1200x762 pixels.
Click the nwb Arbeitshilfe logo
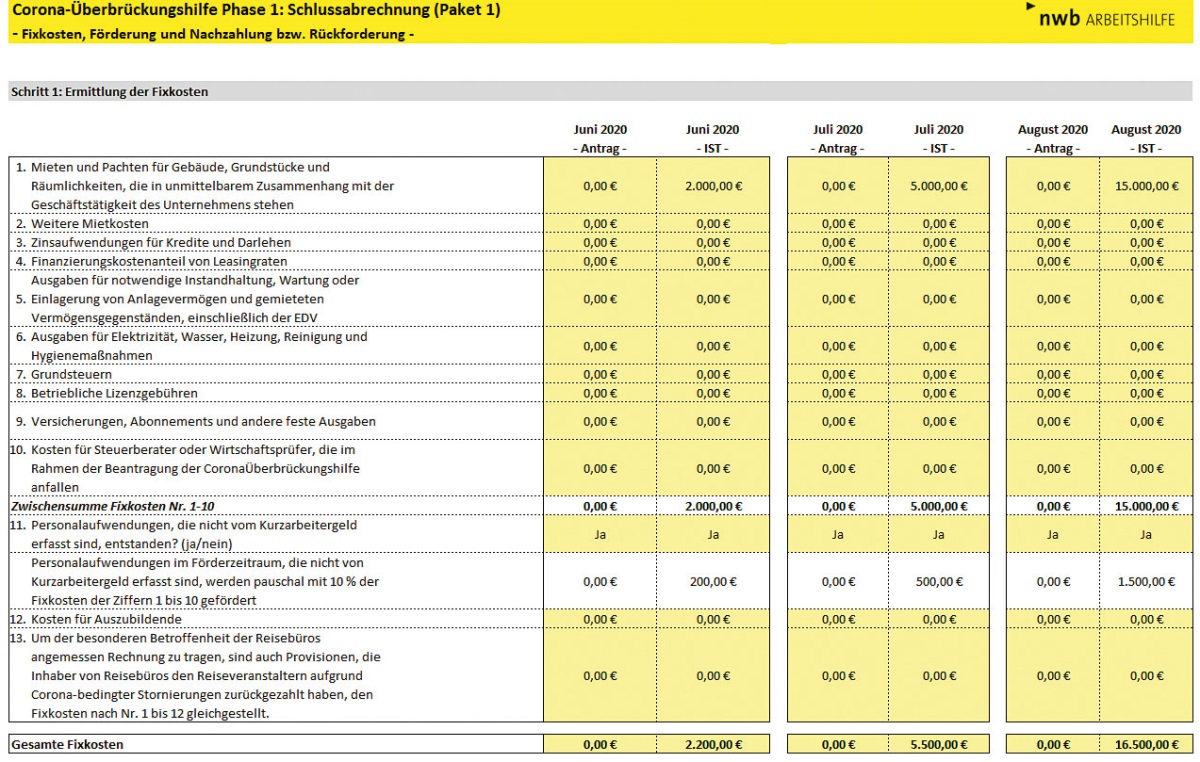pos(1101,17)
